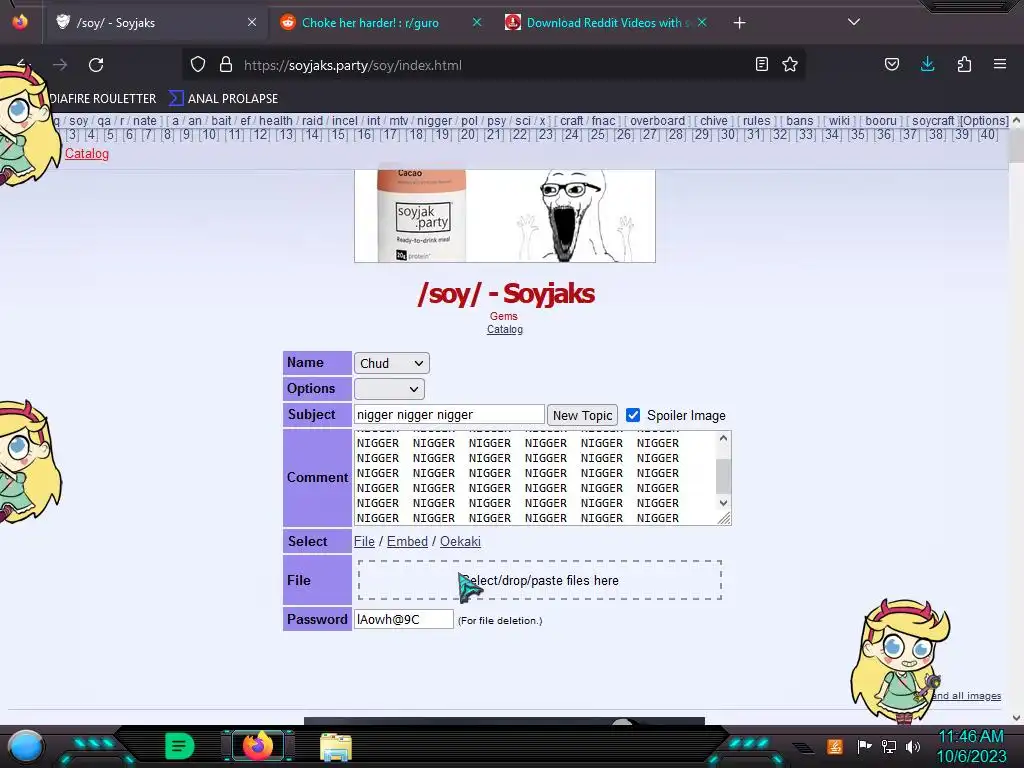The width and height of the screenshot is (1024, 768).
Task: Expand the Name dropdown showing Chud
Action: tap(392, 363)
